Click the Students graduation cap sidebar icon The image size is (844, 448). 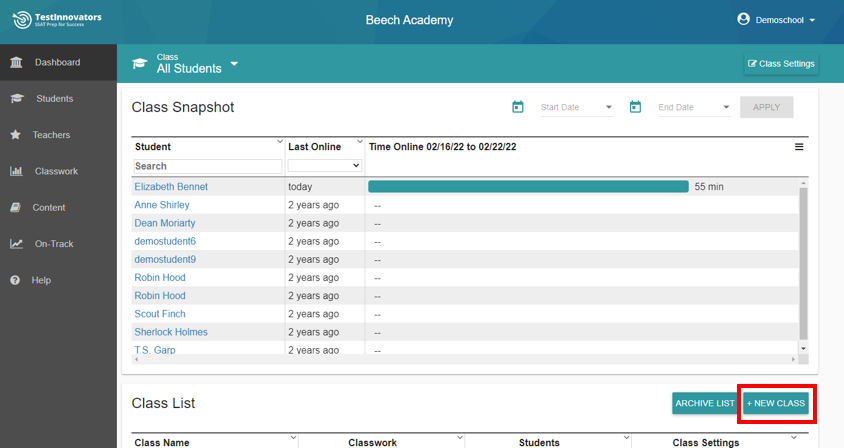17,99
